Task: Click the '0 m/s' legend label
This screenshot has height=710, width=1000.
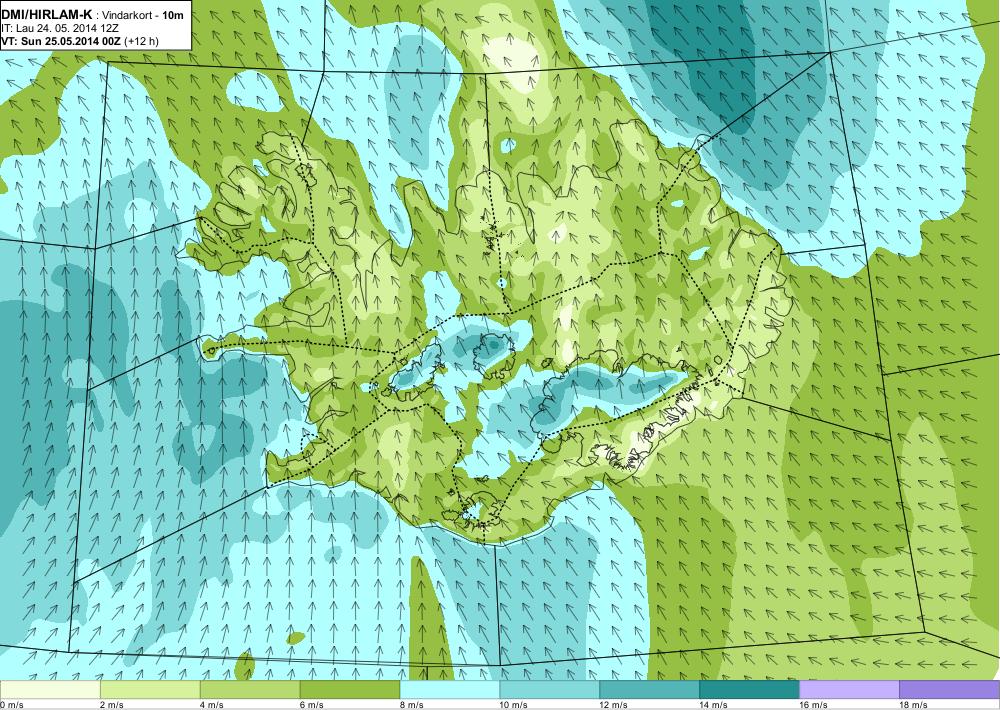Action: coord(12,705)
